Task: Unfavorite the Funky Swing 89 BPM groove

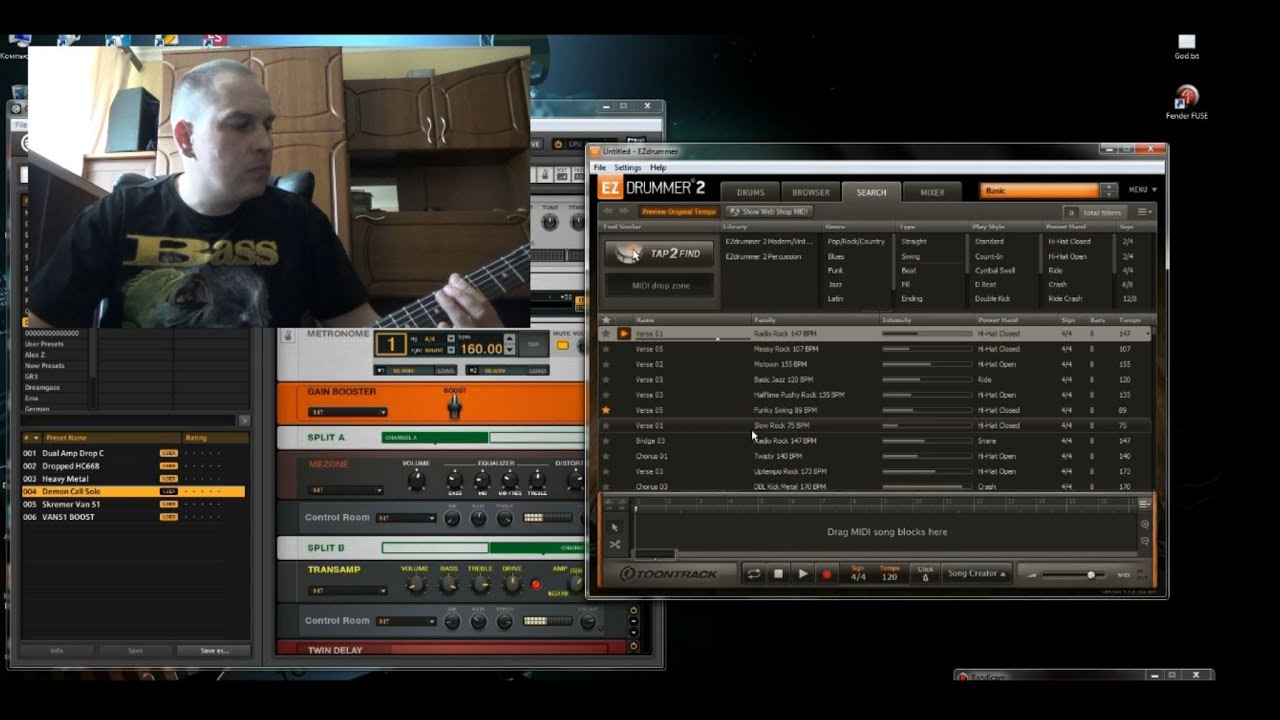Action: (606, 410)
